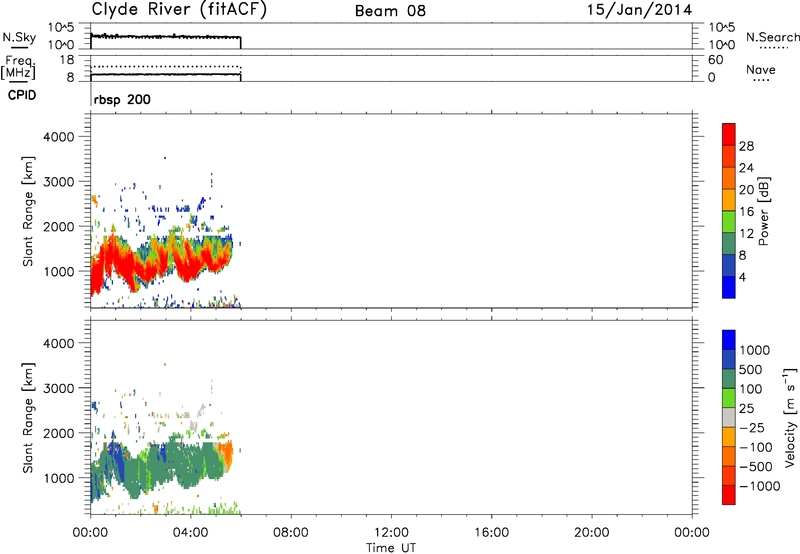This screenshot has height=554, width=800.
Task: Click the 'Clyde River (fitACF)' title
Action: pyautogui.click(x=179, y=9)
